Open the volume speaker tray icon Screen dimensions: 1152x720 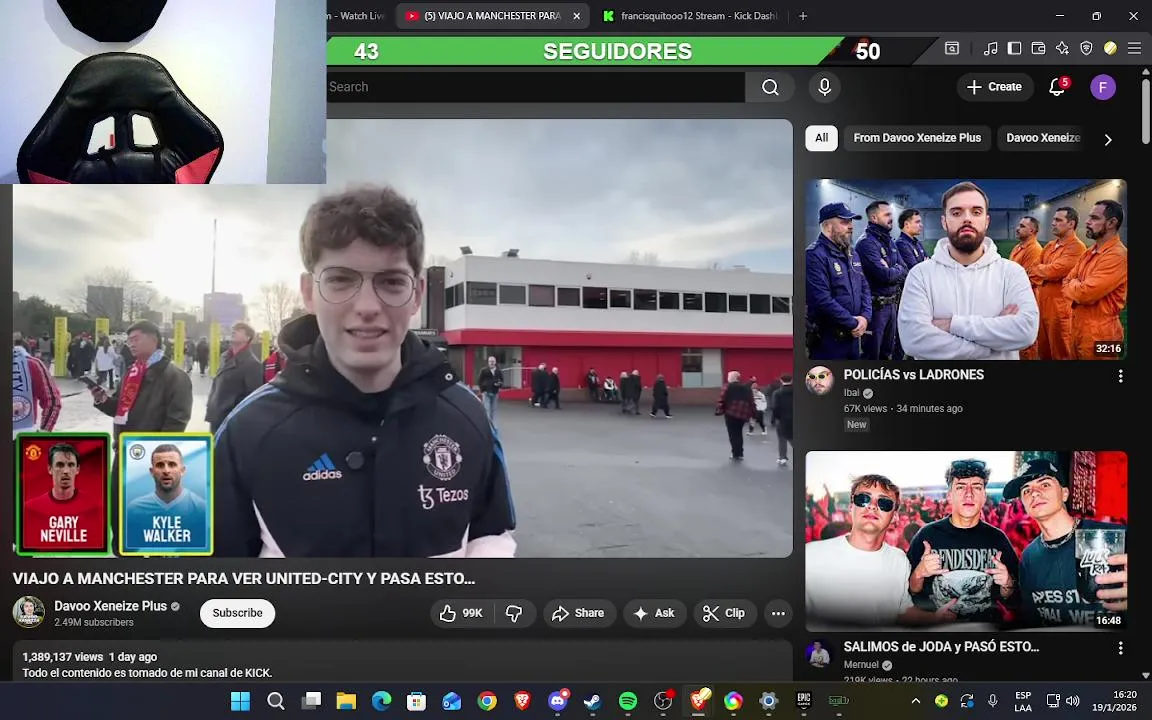(1073, 701)
